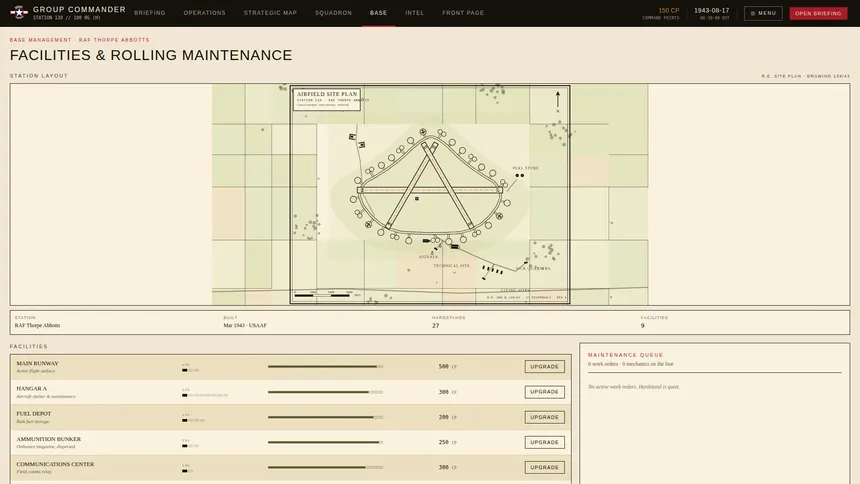Click crossed hardstand circle at east perimeter
Screen dimensions: 860x484
(x=499, y=216)
